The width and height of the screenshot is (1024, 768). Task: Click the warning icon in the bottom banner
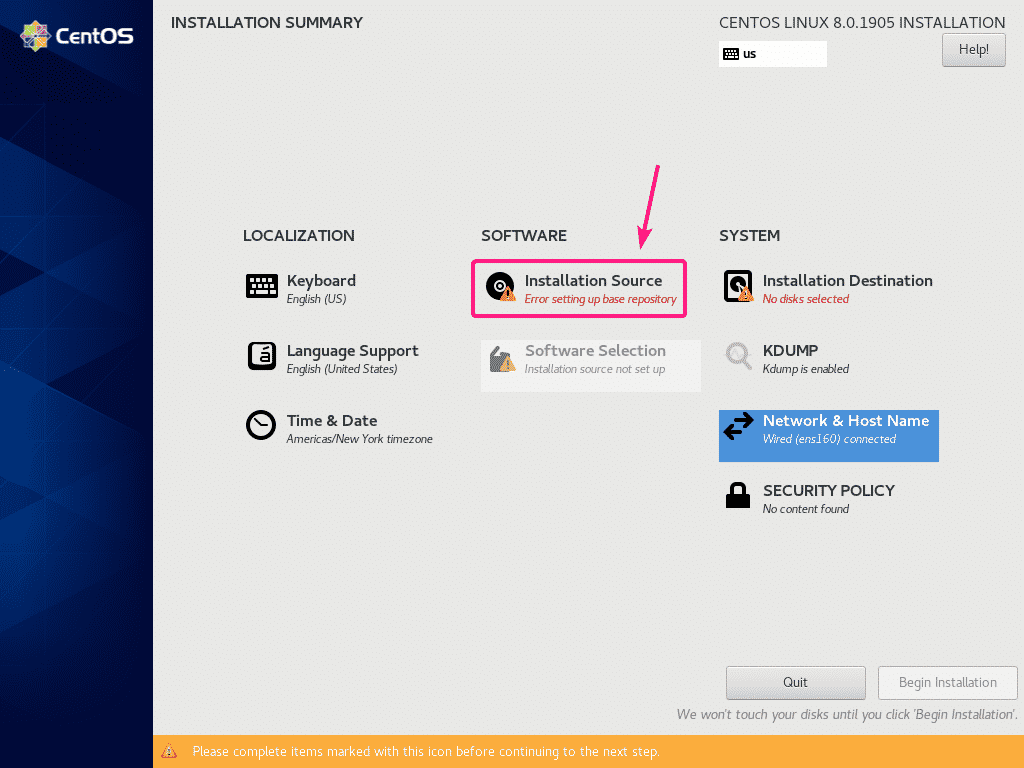tap(168, 751)
